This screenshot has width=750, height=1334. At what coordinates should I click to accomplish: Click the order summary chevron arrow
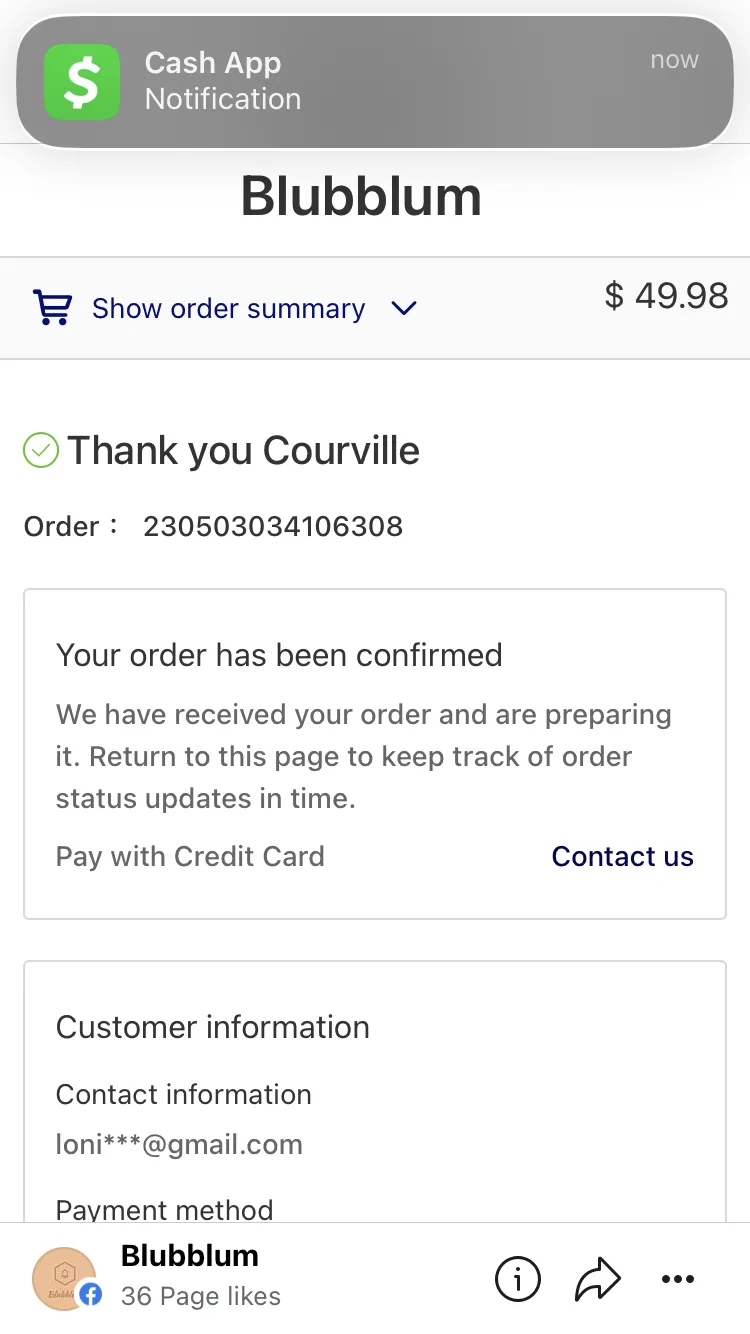tap(403, 309)
